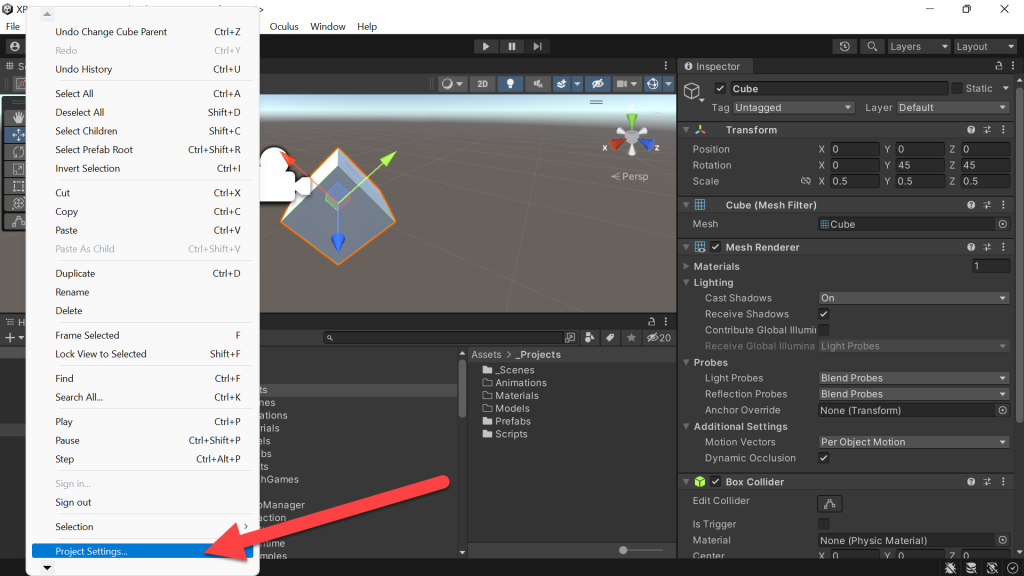
Task: Select the Move tool
Action: tap(18, 135)
